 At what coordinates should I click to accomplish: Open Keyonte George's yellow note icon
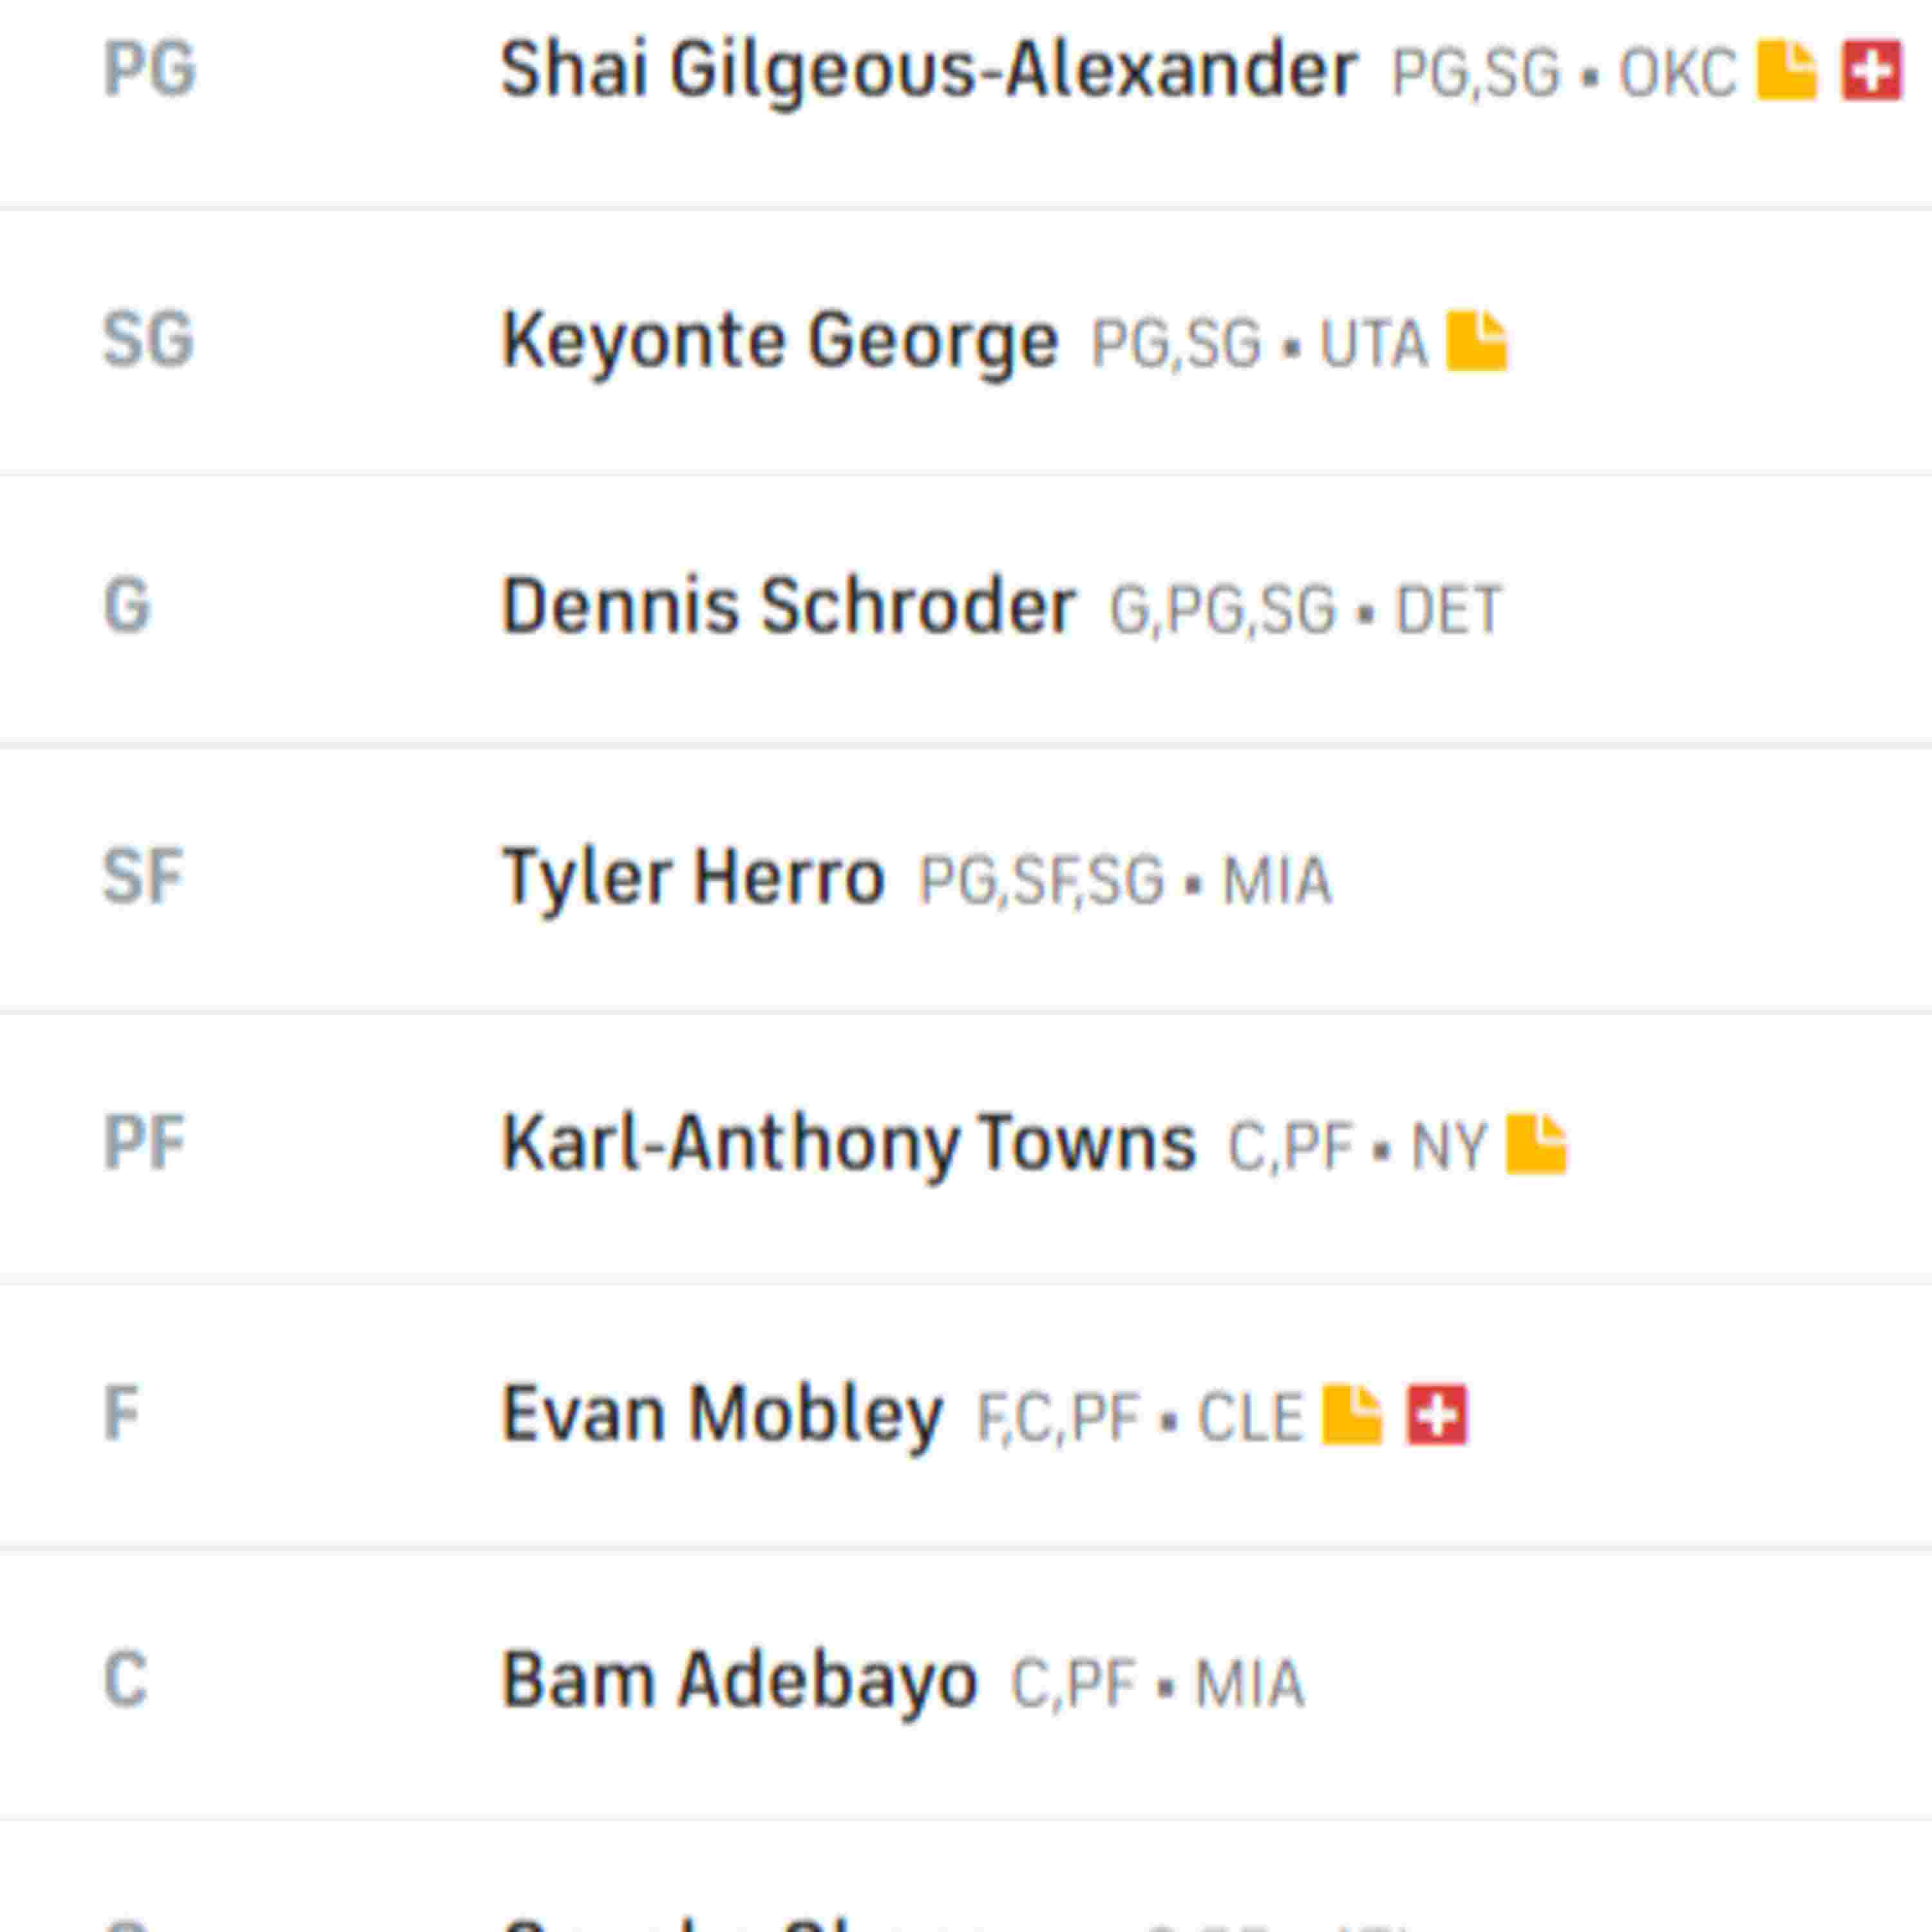pyautogui.click(x=1476, y=342)
